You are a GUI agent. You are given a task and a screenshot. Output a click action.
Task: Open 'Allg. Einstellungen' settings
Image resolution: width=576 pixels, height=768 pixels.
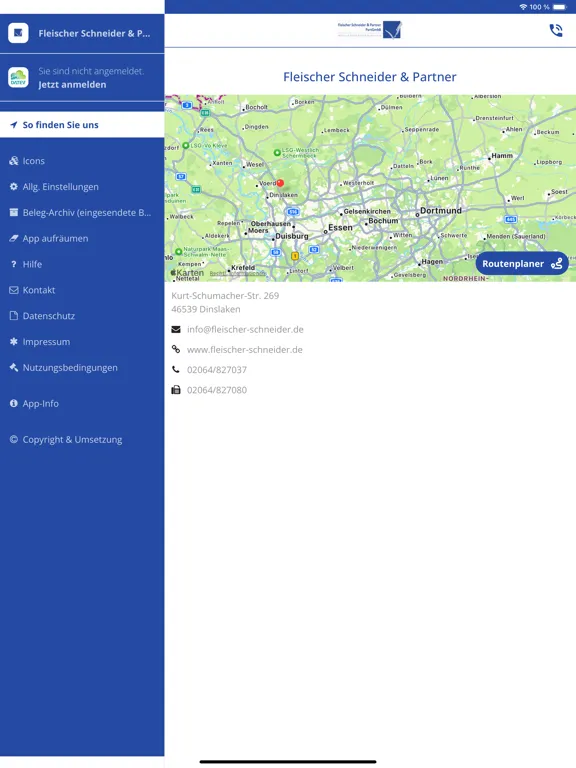pos(82,187)
